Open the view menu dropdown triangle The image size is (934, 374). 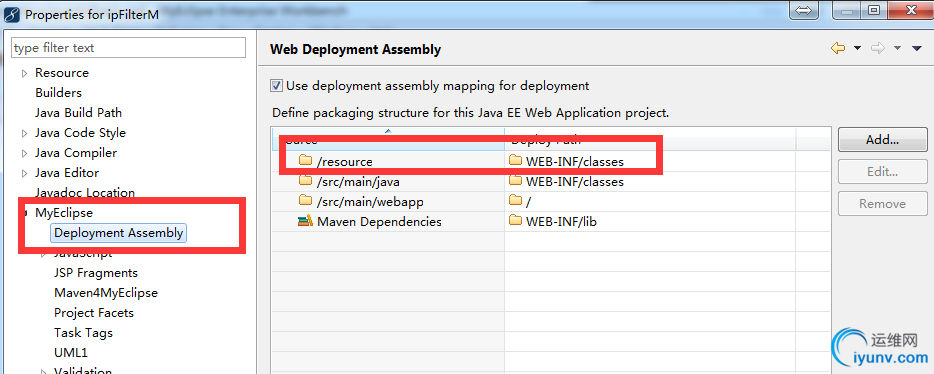click(917, 48)
